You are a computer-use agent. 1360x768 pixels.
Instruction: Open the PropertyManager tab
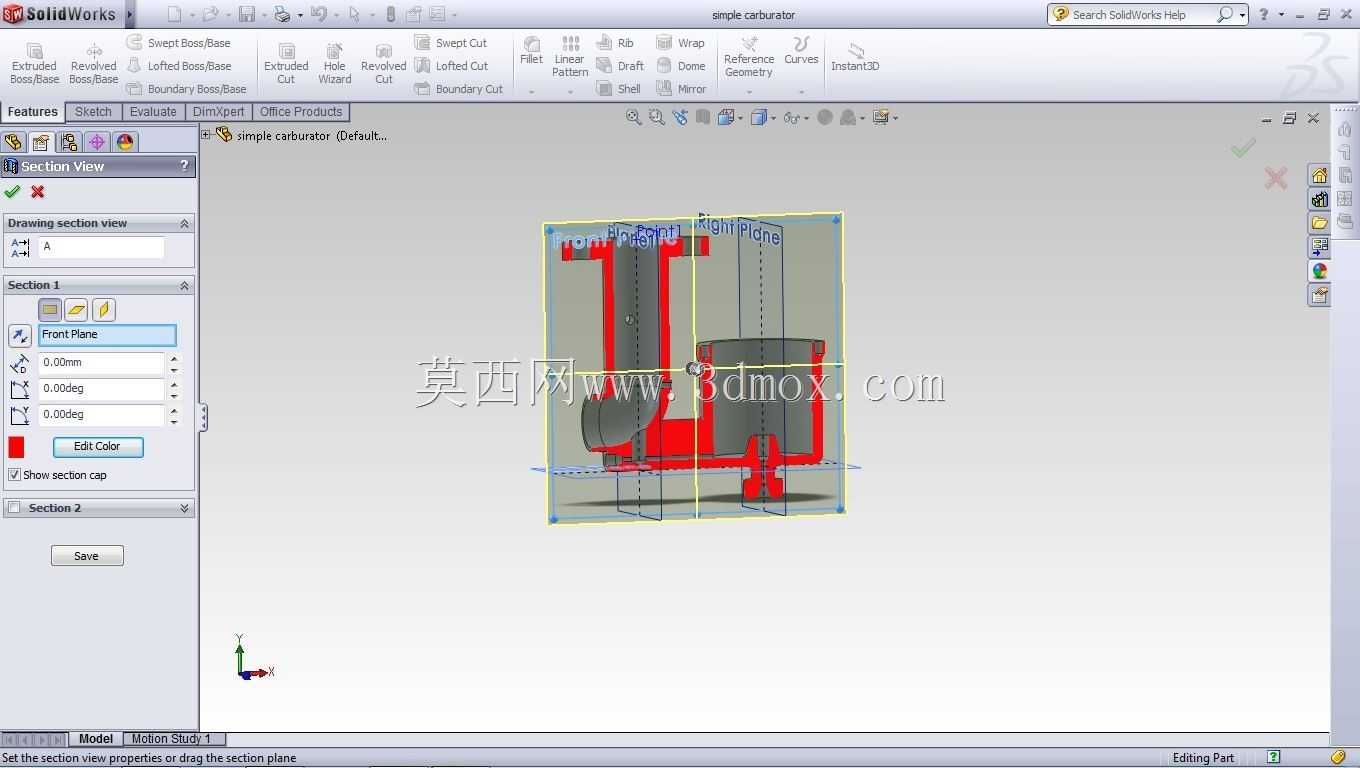click(x=41, y=142)
